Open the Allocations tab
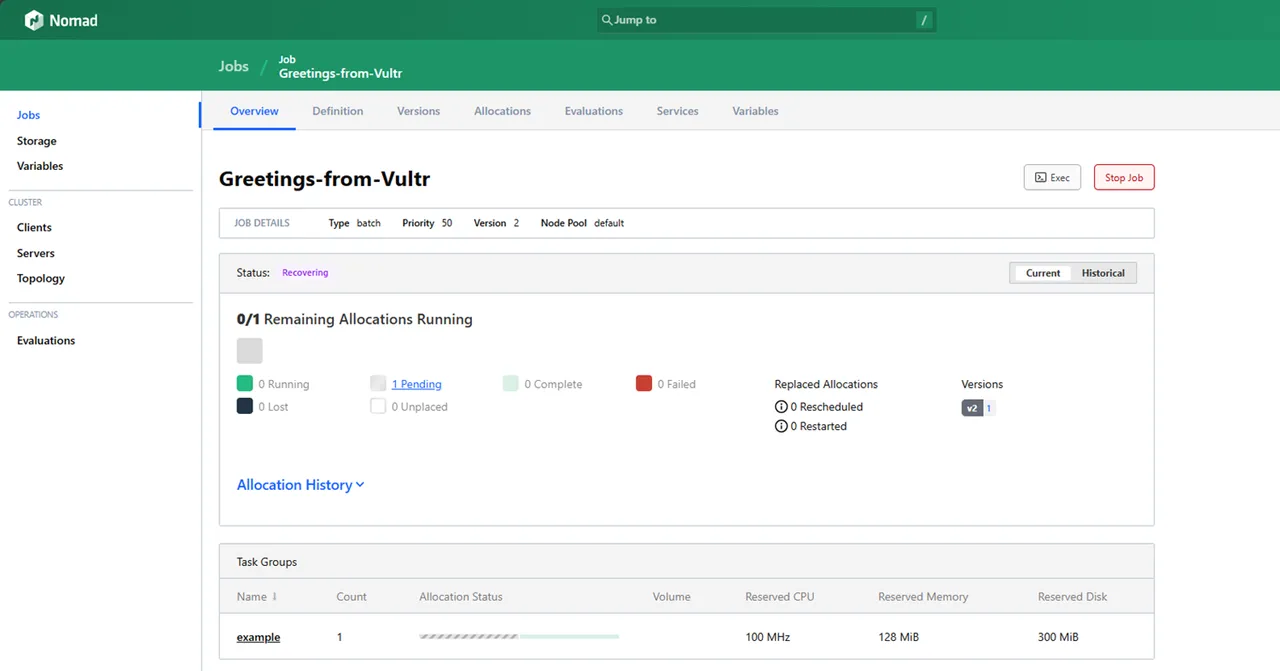 (502, 111)
